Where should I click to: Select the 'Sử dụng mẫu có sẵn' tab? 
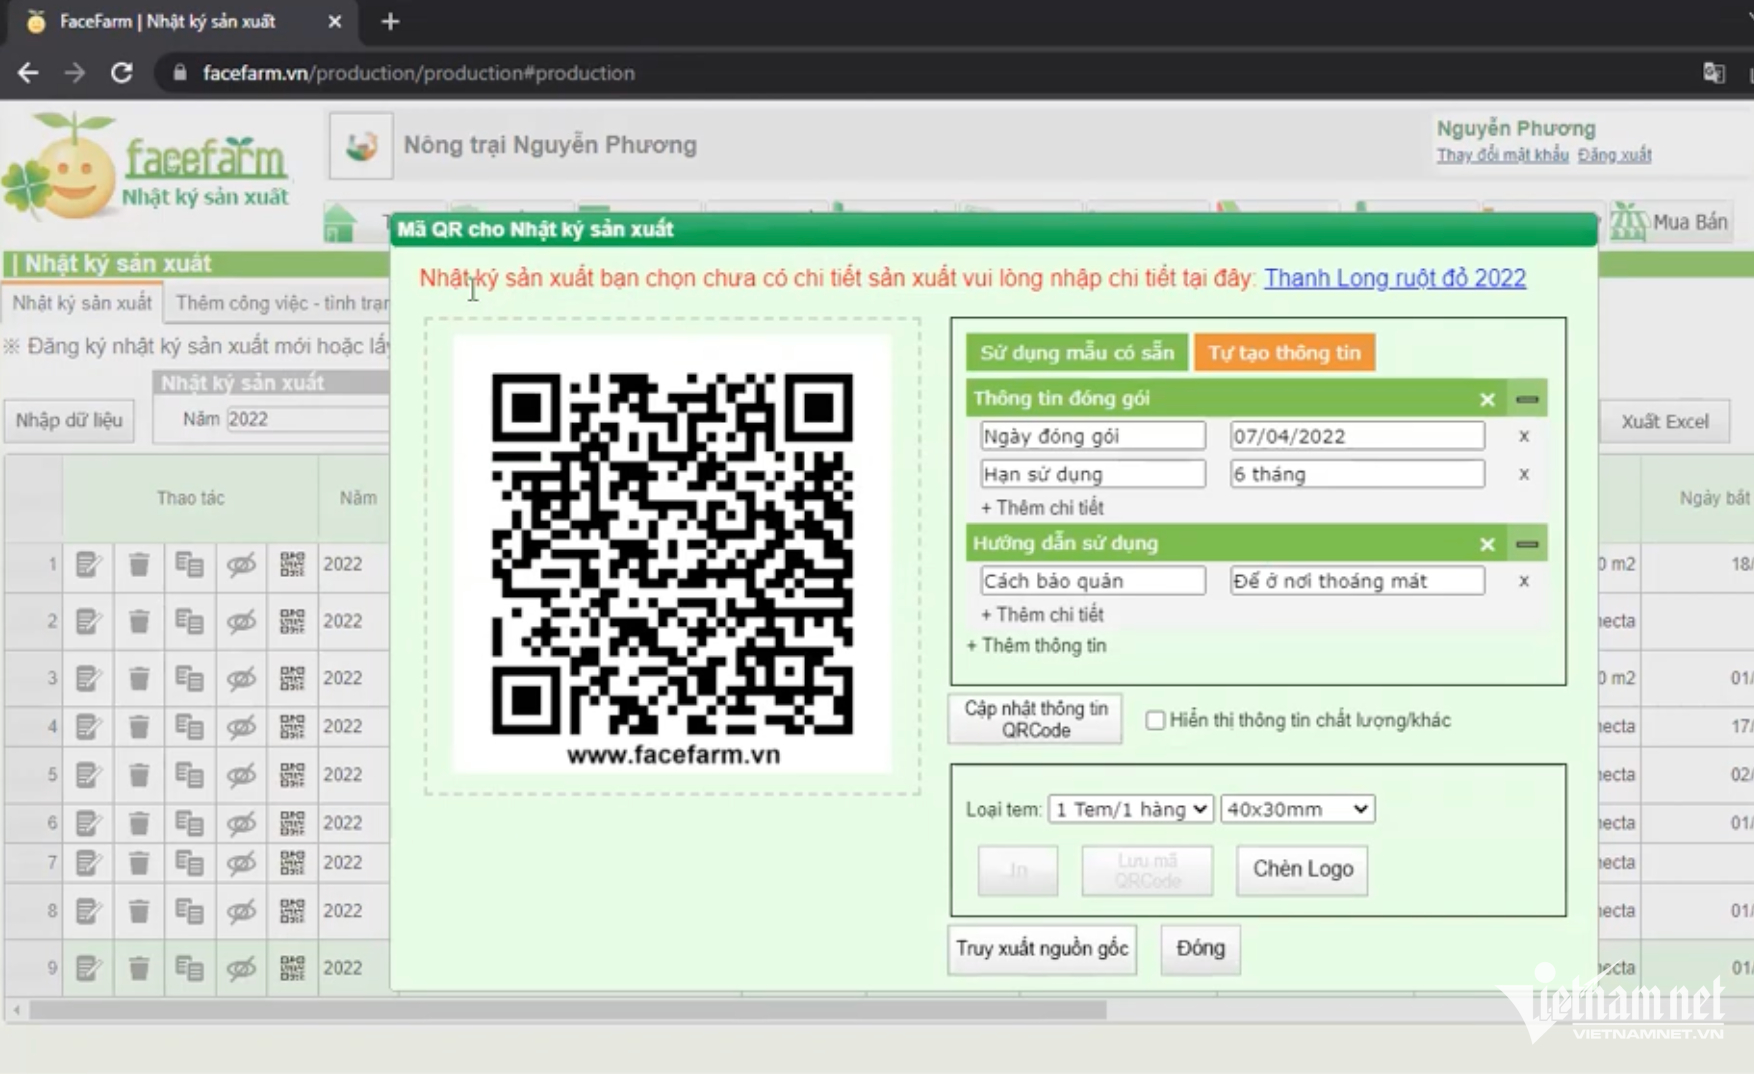click(1076, 353)
